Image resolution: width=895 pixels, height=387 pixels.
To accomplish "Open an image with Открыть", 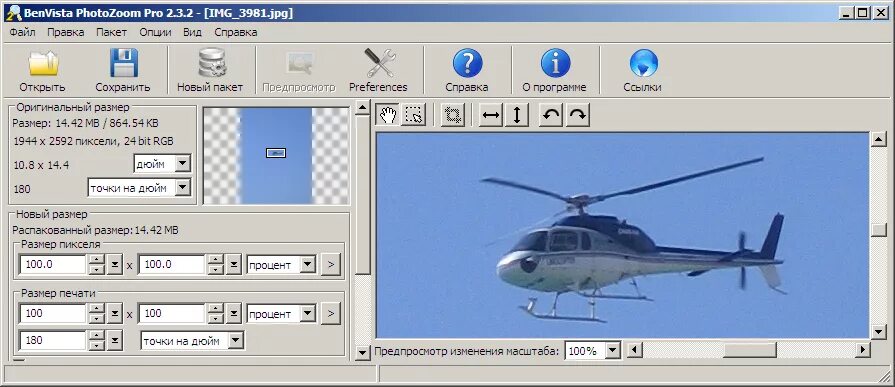I will pyautogui.click(x=42, y=71).
